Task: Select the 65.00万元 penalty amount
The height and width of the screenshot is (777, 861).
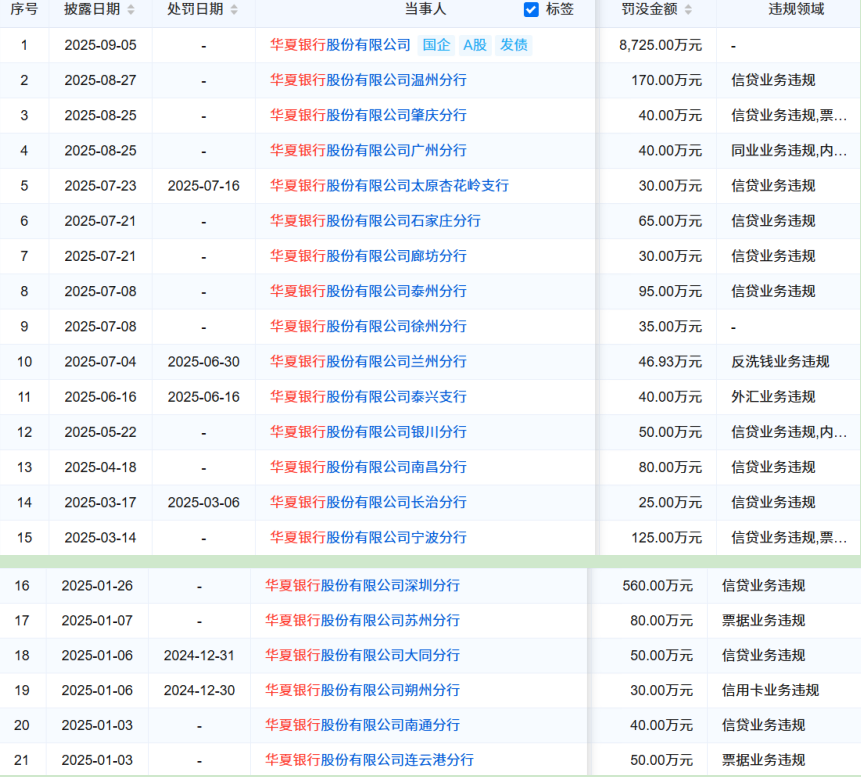Action: click(670, 221)
